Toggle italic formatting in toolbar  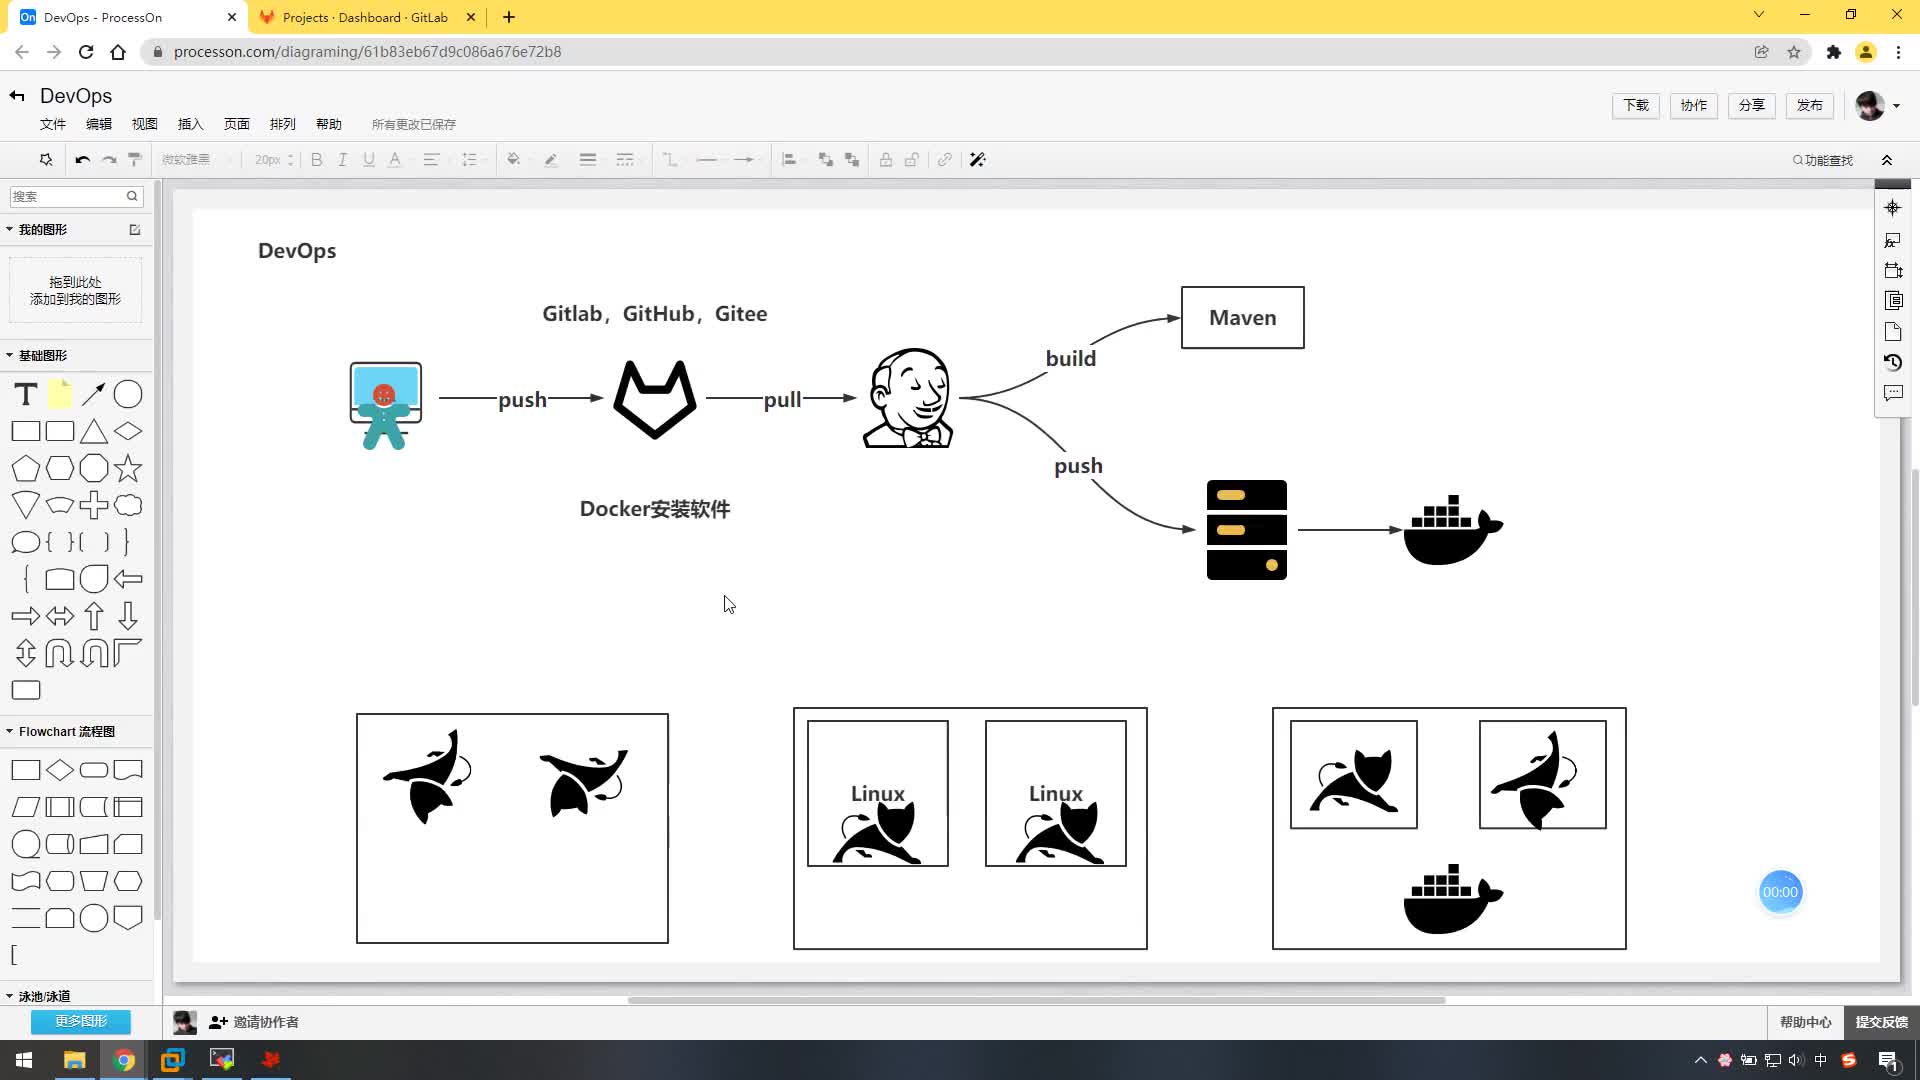343,160
